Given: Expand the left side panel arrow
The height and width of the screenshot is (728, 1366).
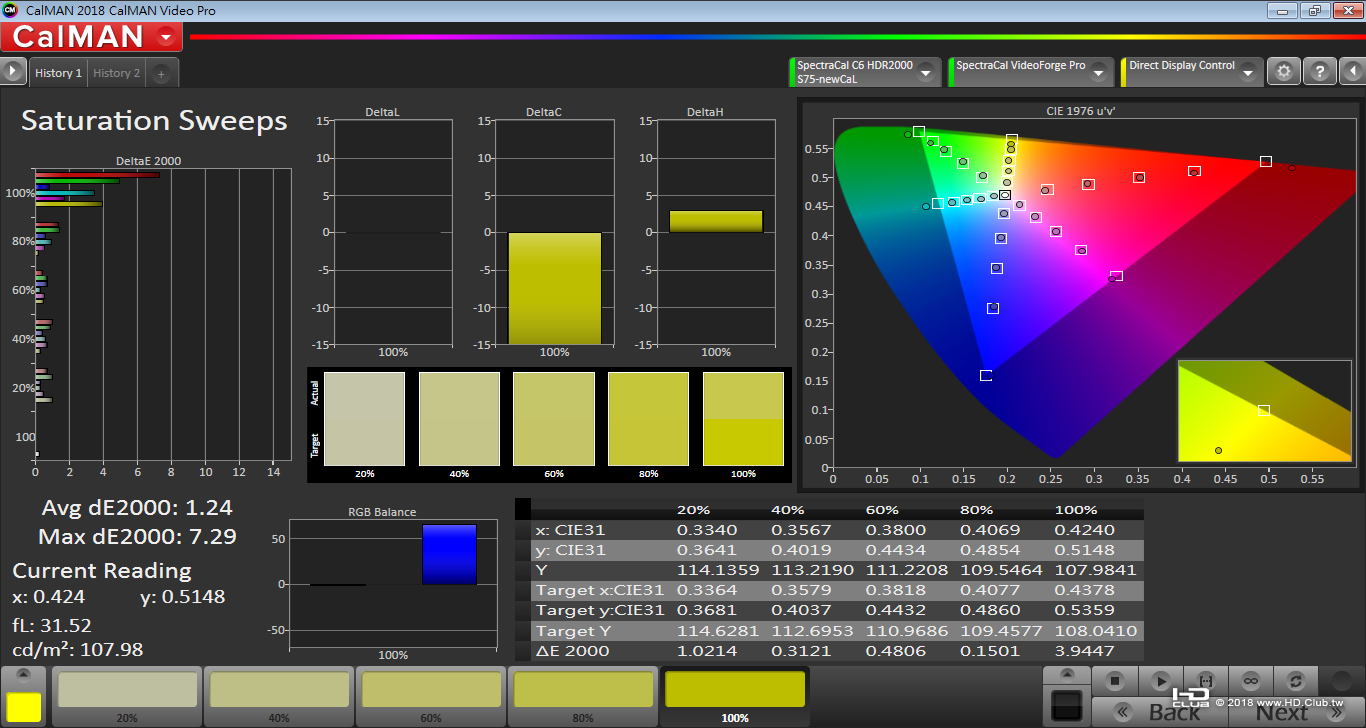Looking at the screenshot, I should point(13,71).
